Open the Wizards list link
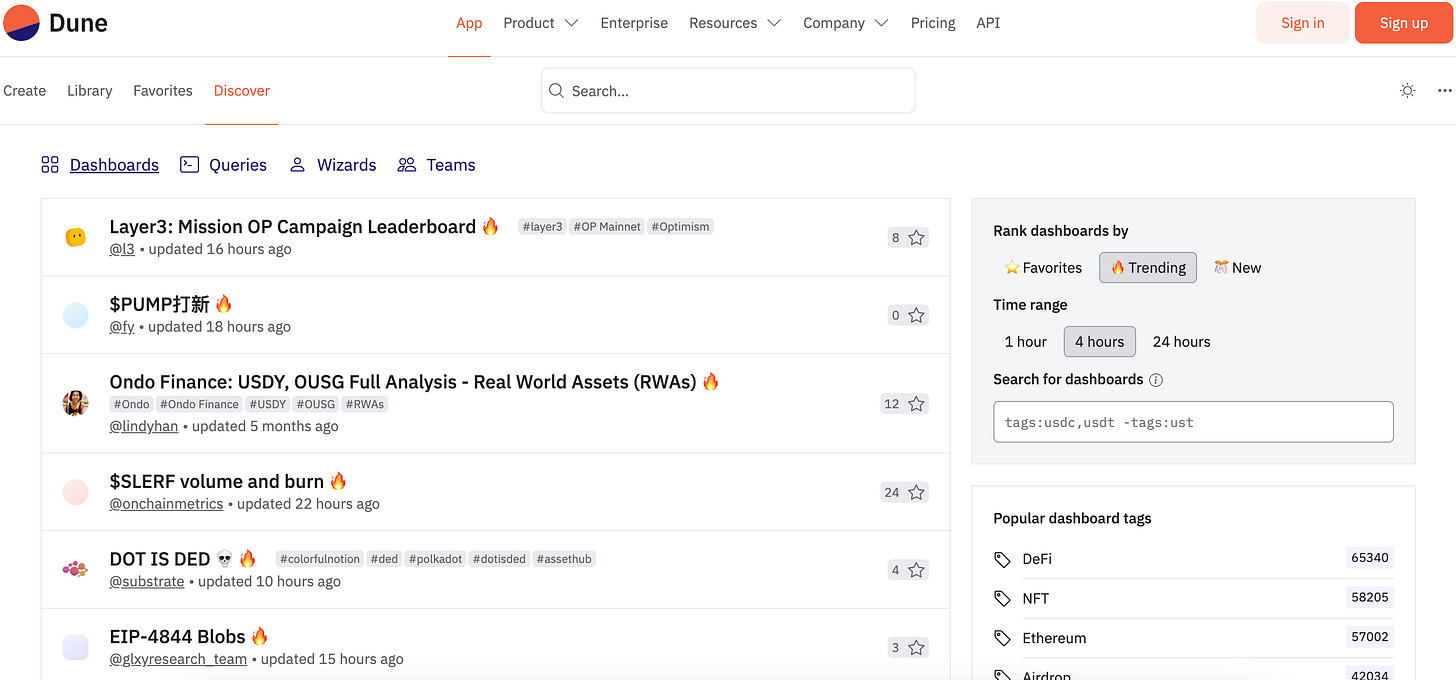Viewport: 1456px width, 680px height. coord(347,165)
